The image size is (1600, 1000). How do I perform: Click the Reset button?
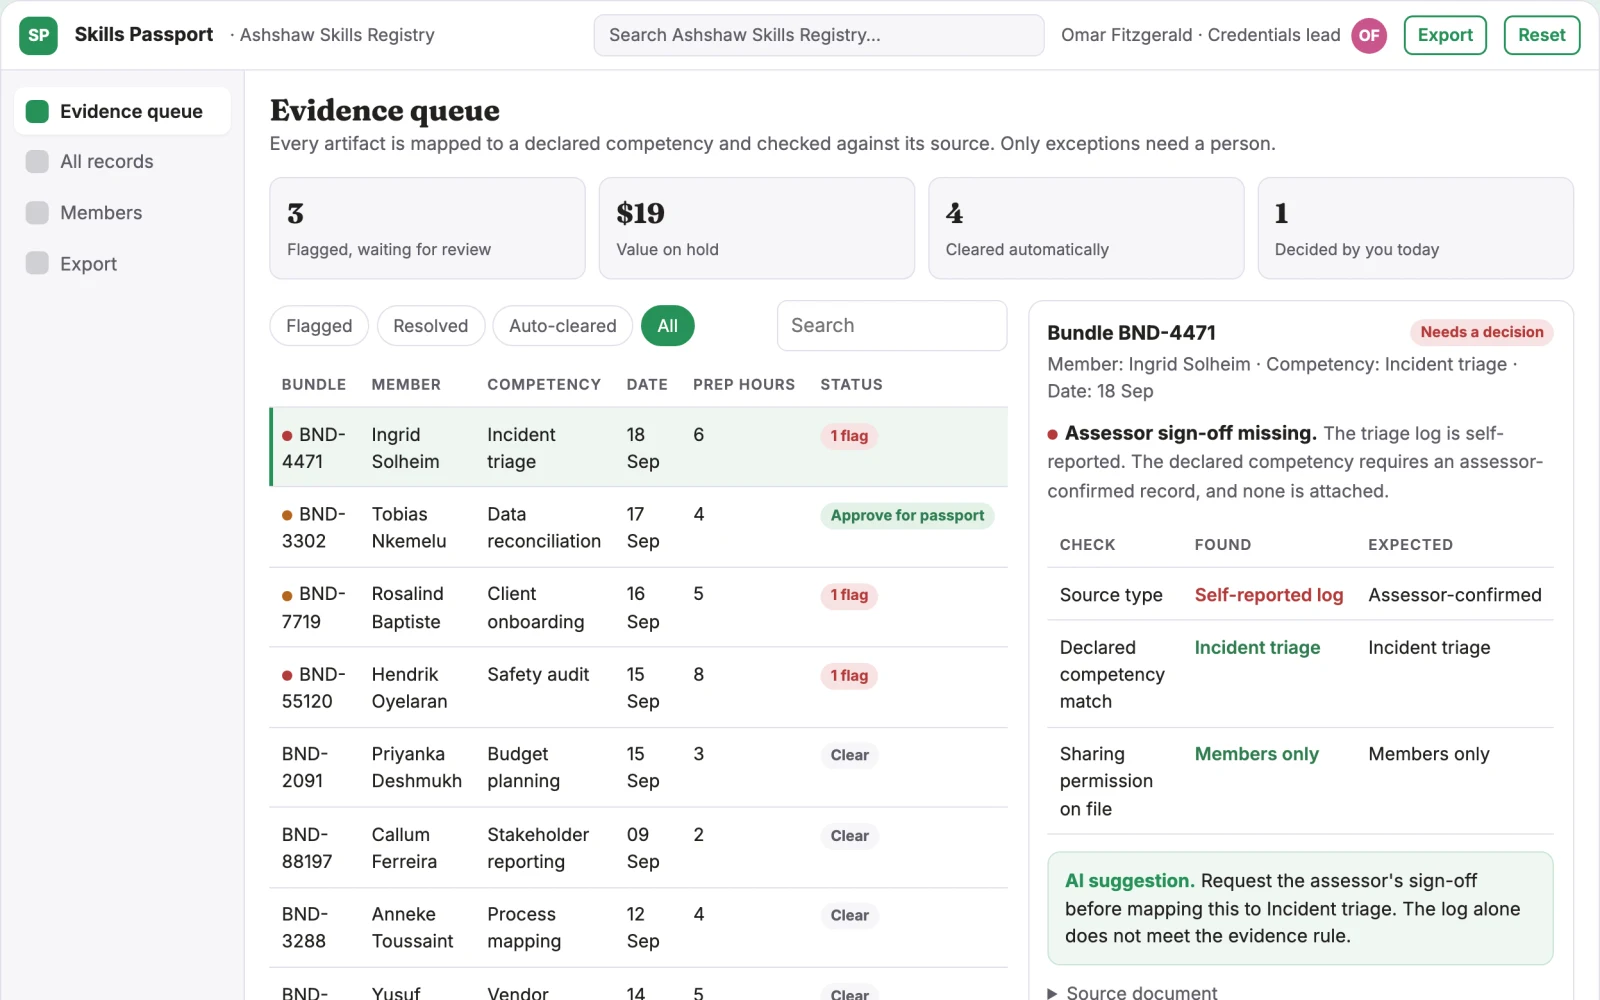[1542, 35]
